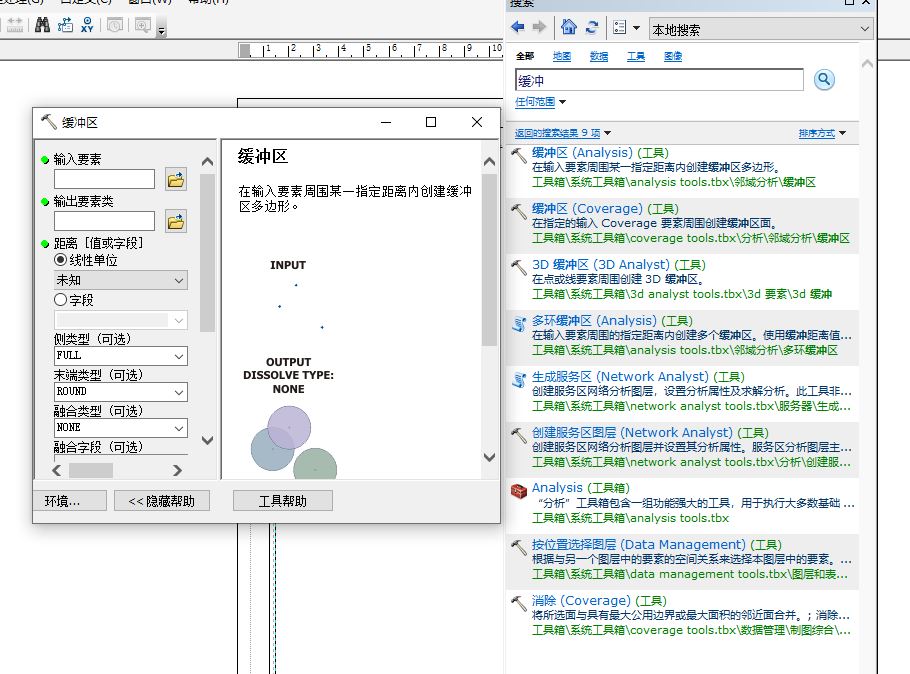Viewport: 910px width, 674px height.
Task: Expand the 排序方式 sort menu
Action: pyautogui.click(x=822, y=133)
